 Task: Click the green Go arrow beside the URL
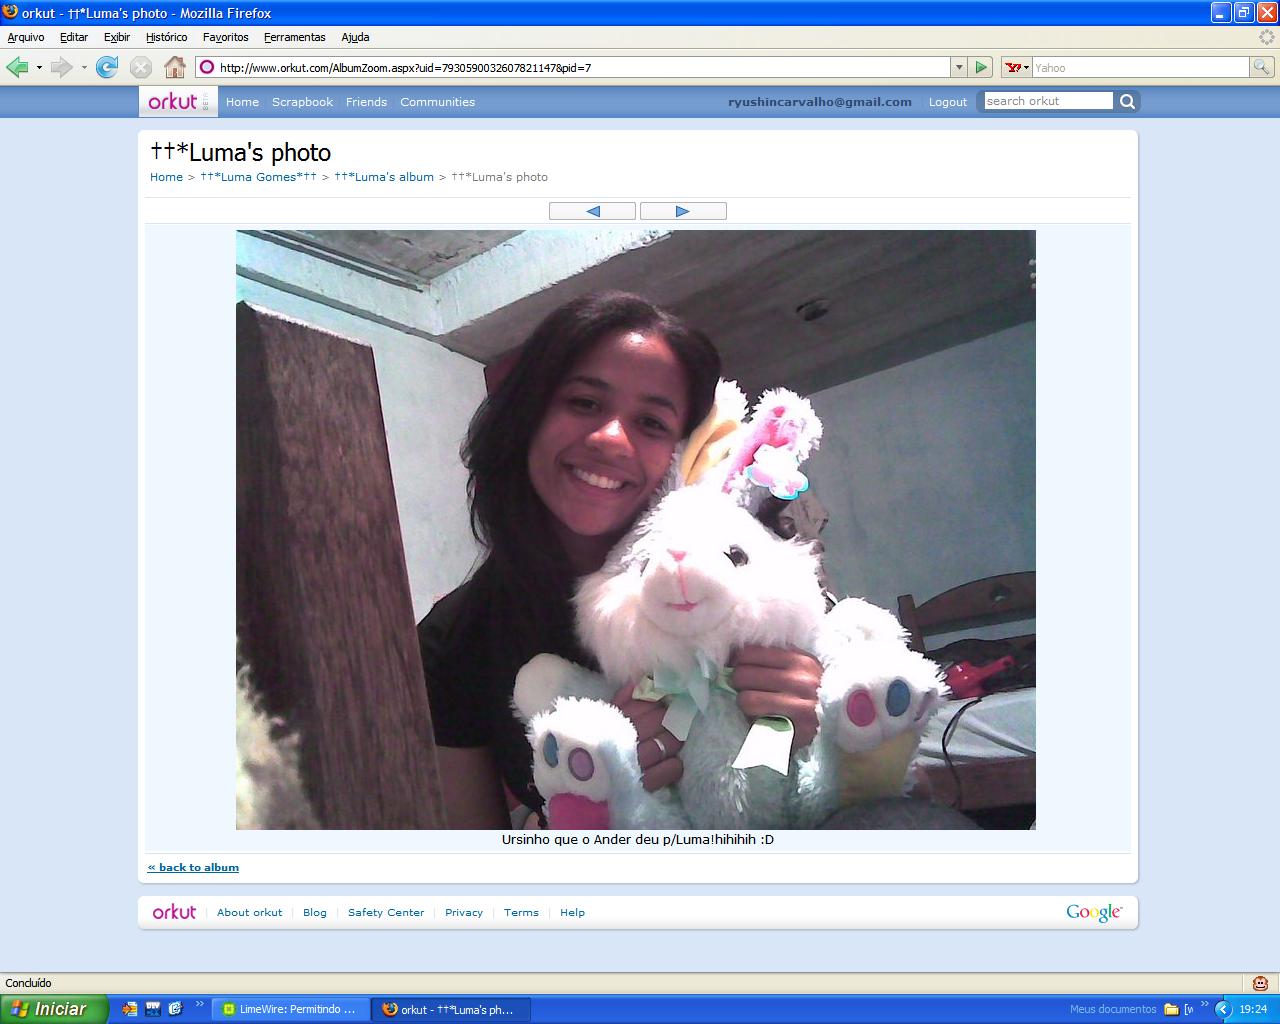coord(981,67)
